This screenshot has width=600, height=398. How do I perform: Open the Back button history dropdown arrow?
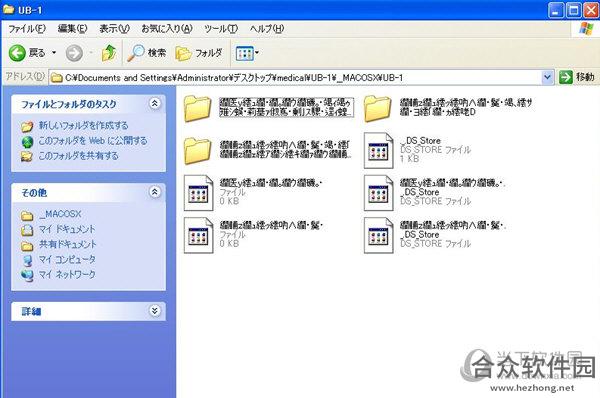point(54,53)
